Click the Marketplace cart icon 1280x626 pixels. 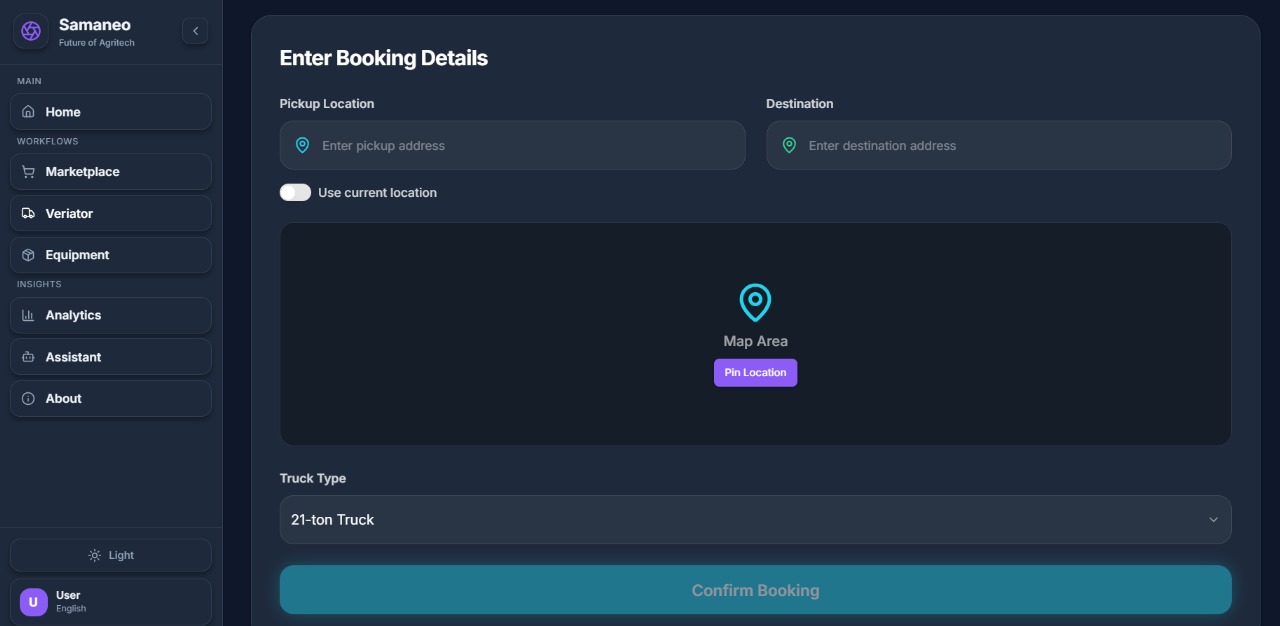28,172
